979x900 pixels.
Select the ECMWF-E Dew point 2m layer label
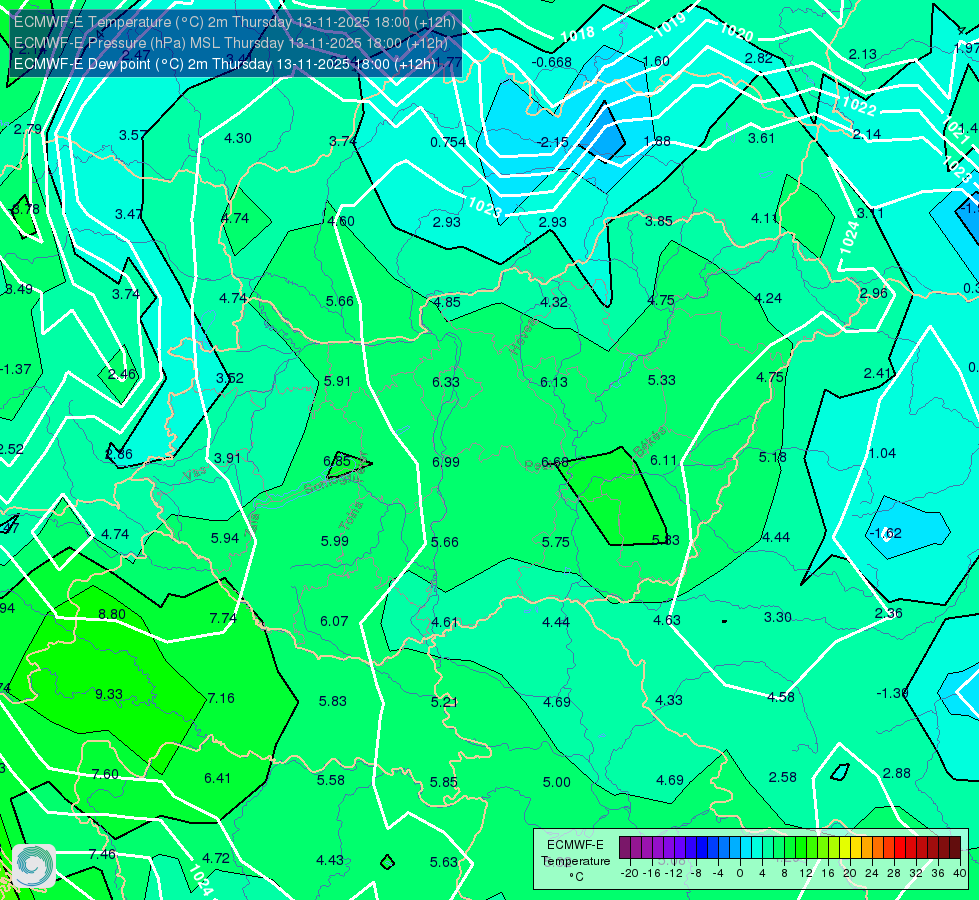(225, 64)
